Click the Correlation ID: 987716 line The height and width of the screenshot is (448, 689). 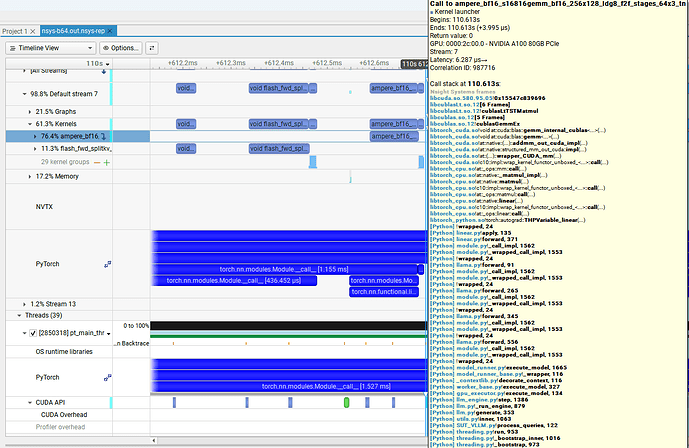(463, 68)
